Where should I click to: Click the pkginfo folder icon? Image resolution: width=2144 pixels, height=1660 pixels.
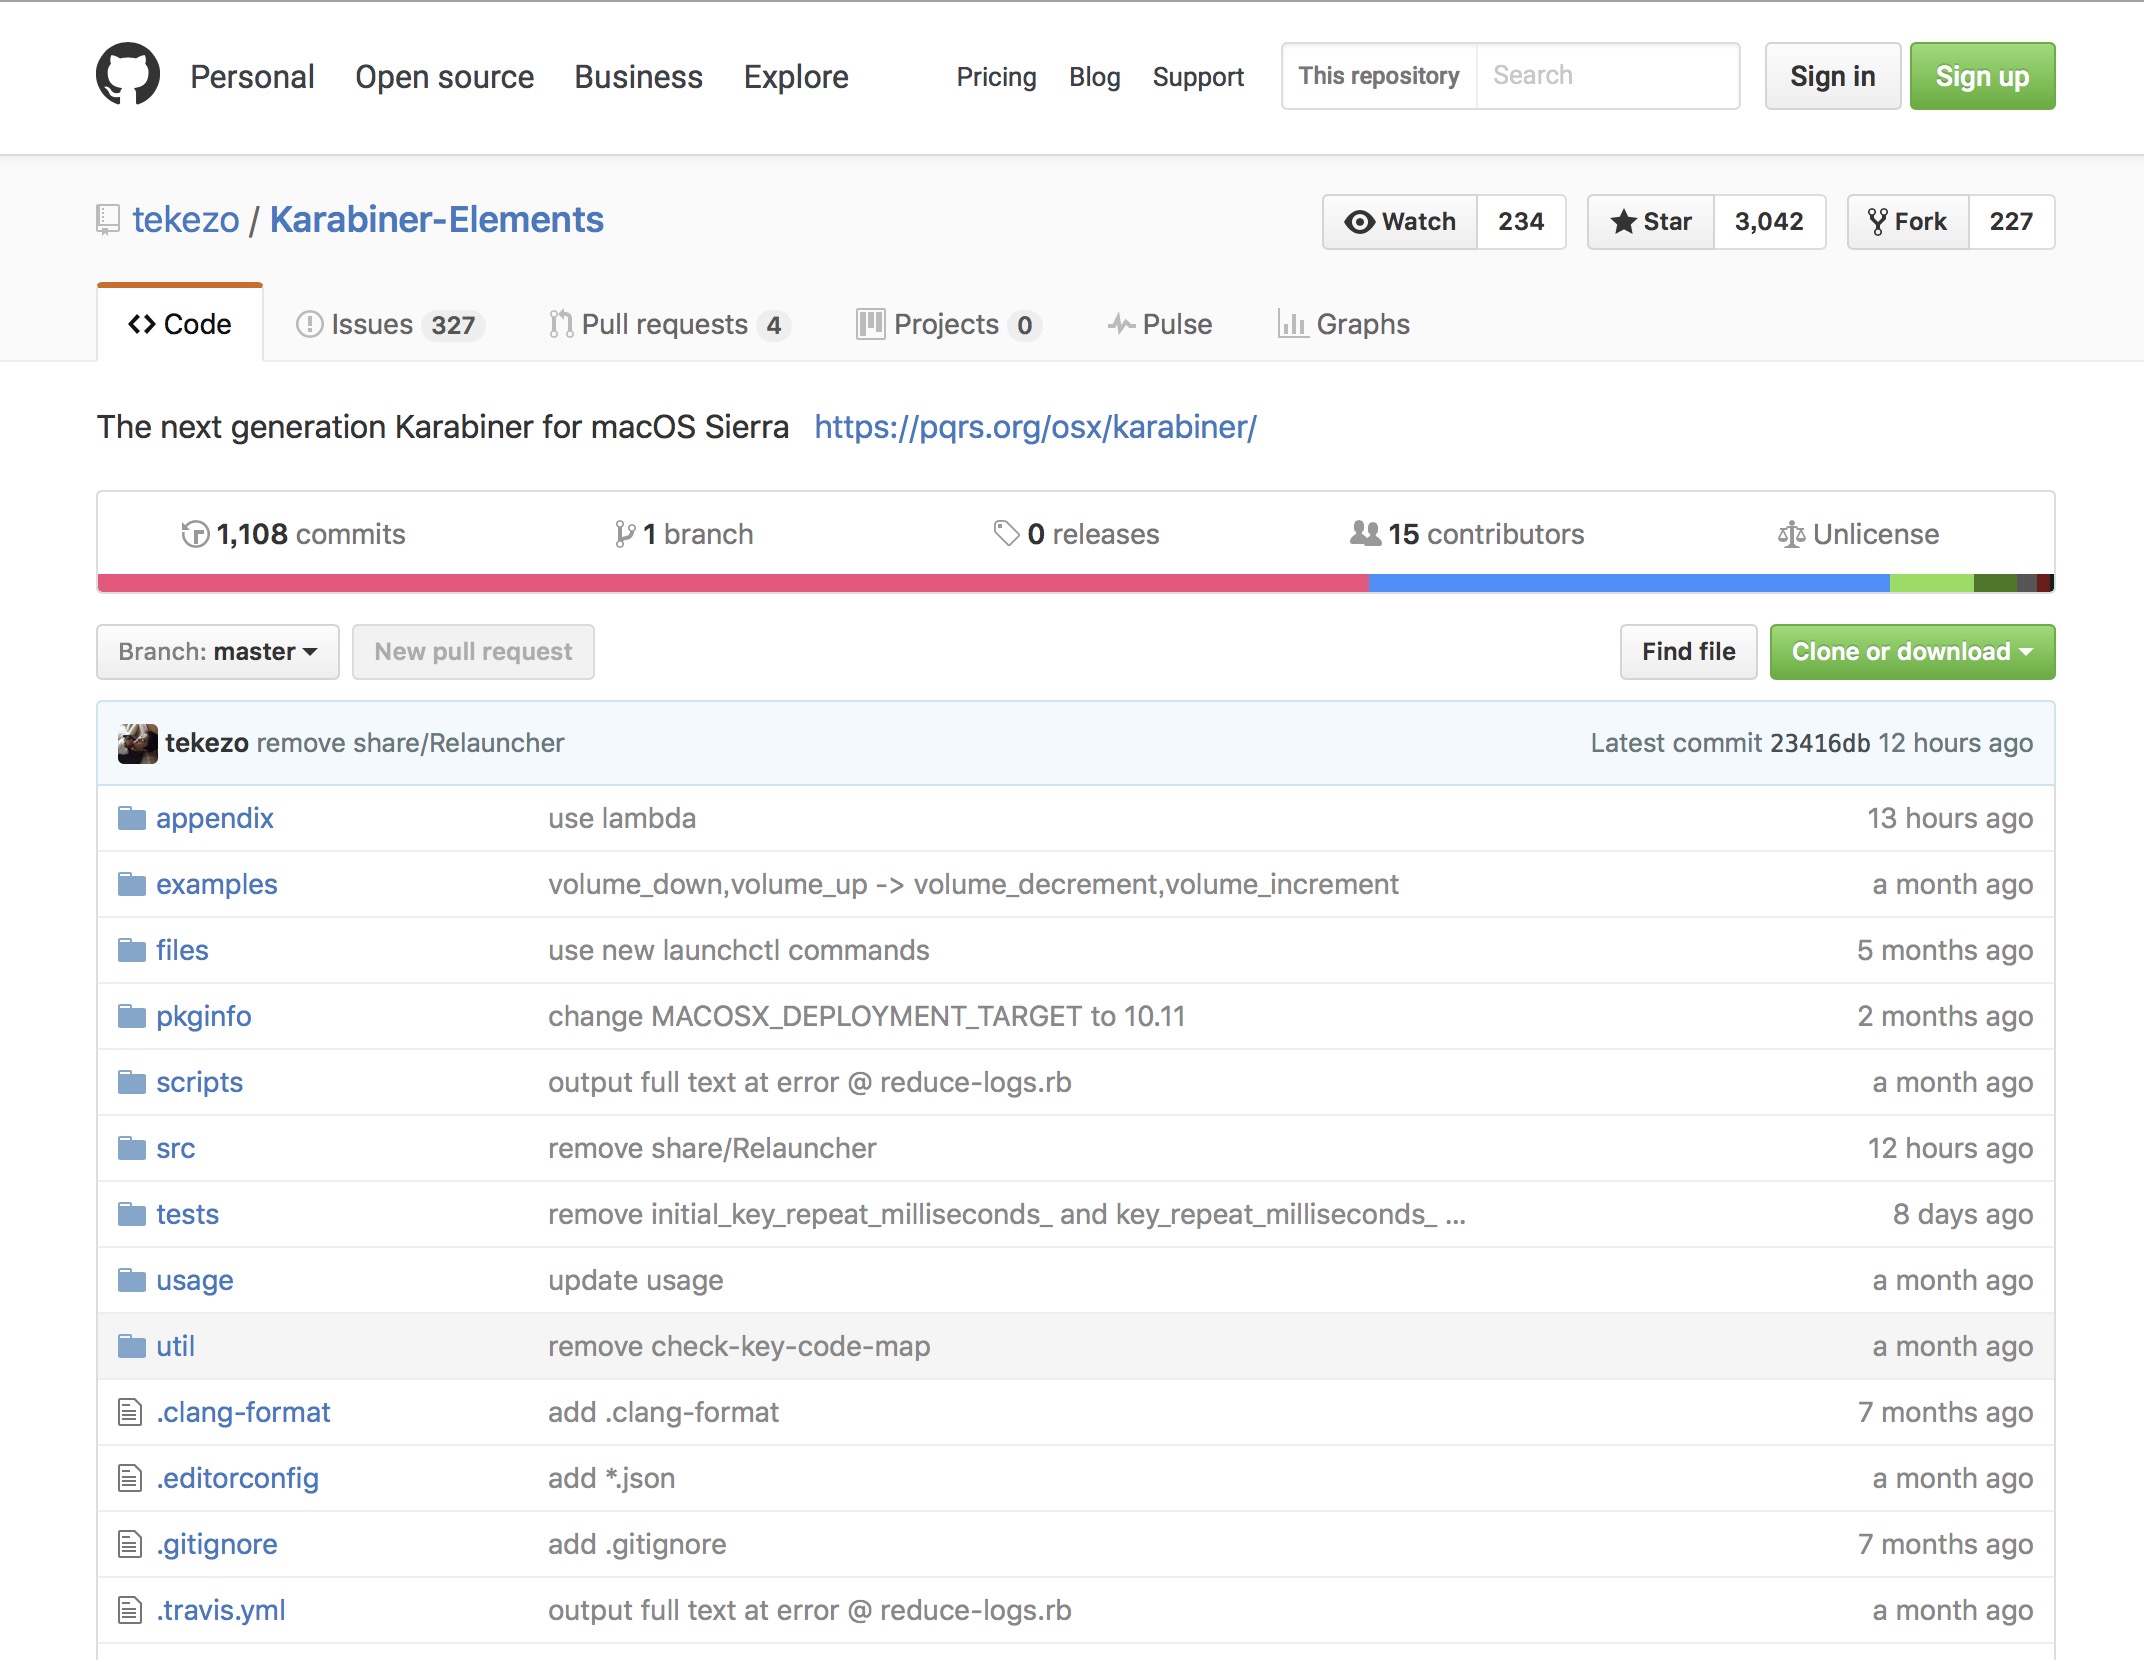[132, 1017]
